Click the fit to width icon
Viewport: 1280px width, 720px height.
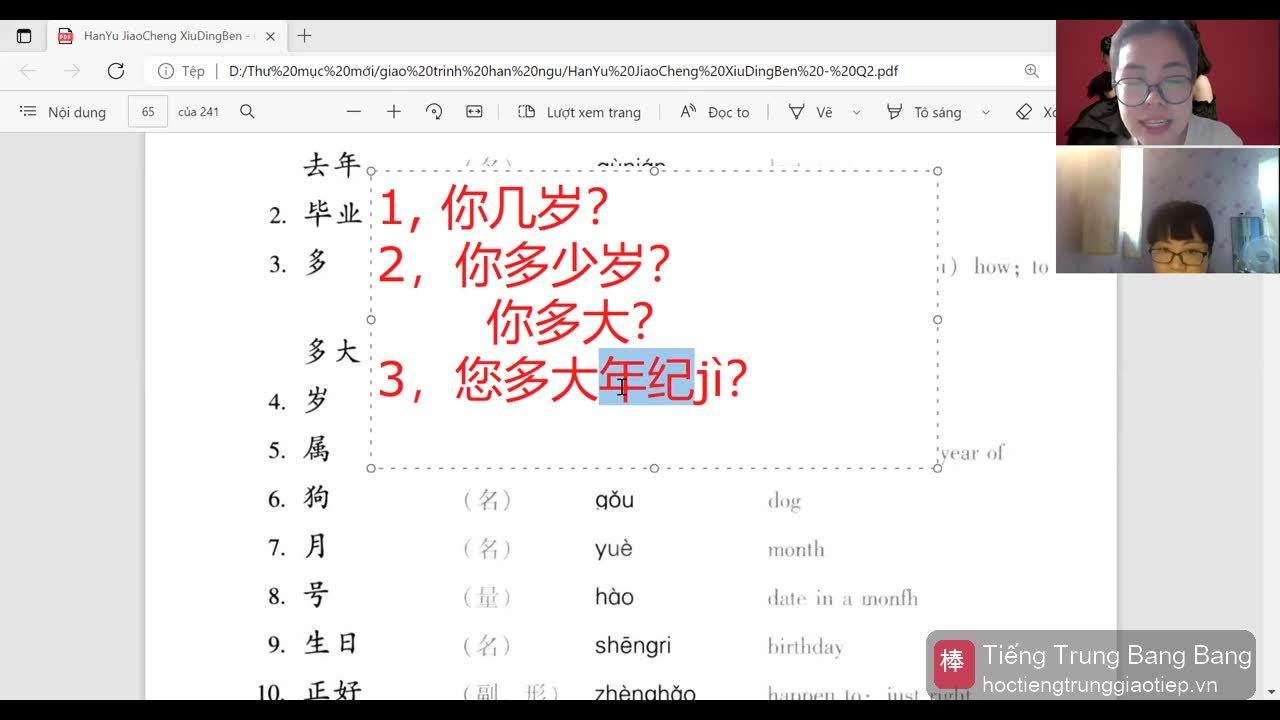474,112
